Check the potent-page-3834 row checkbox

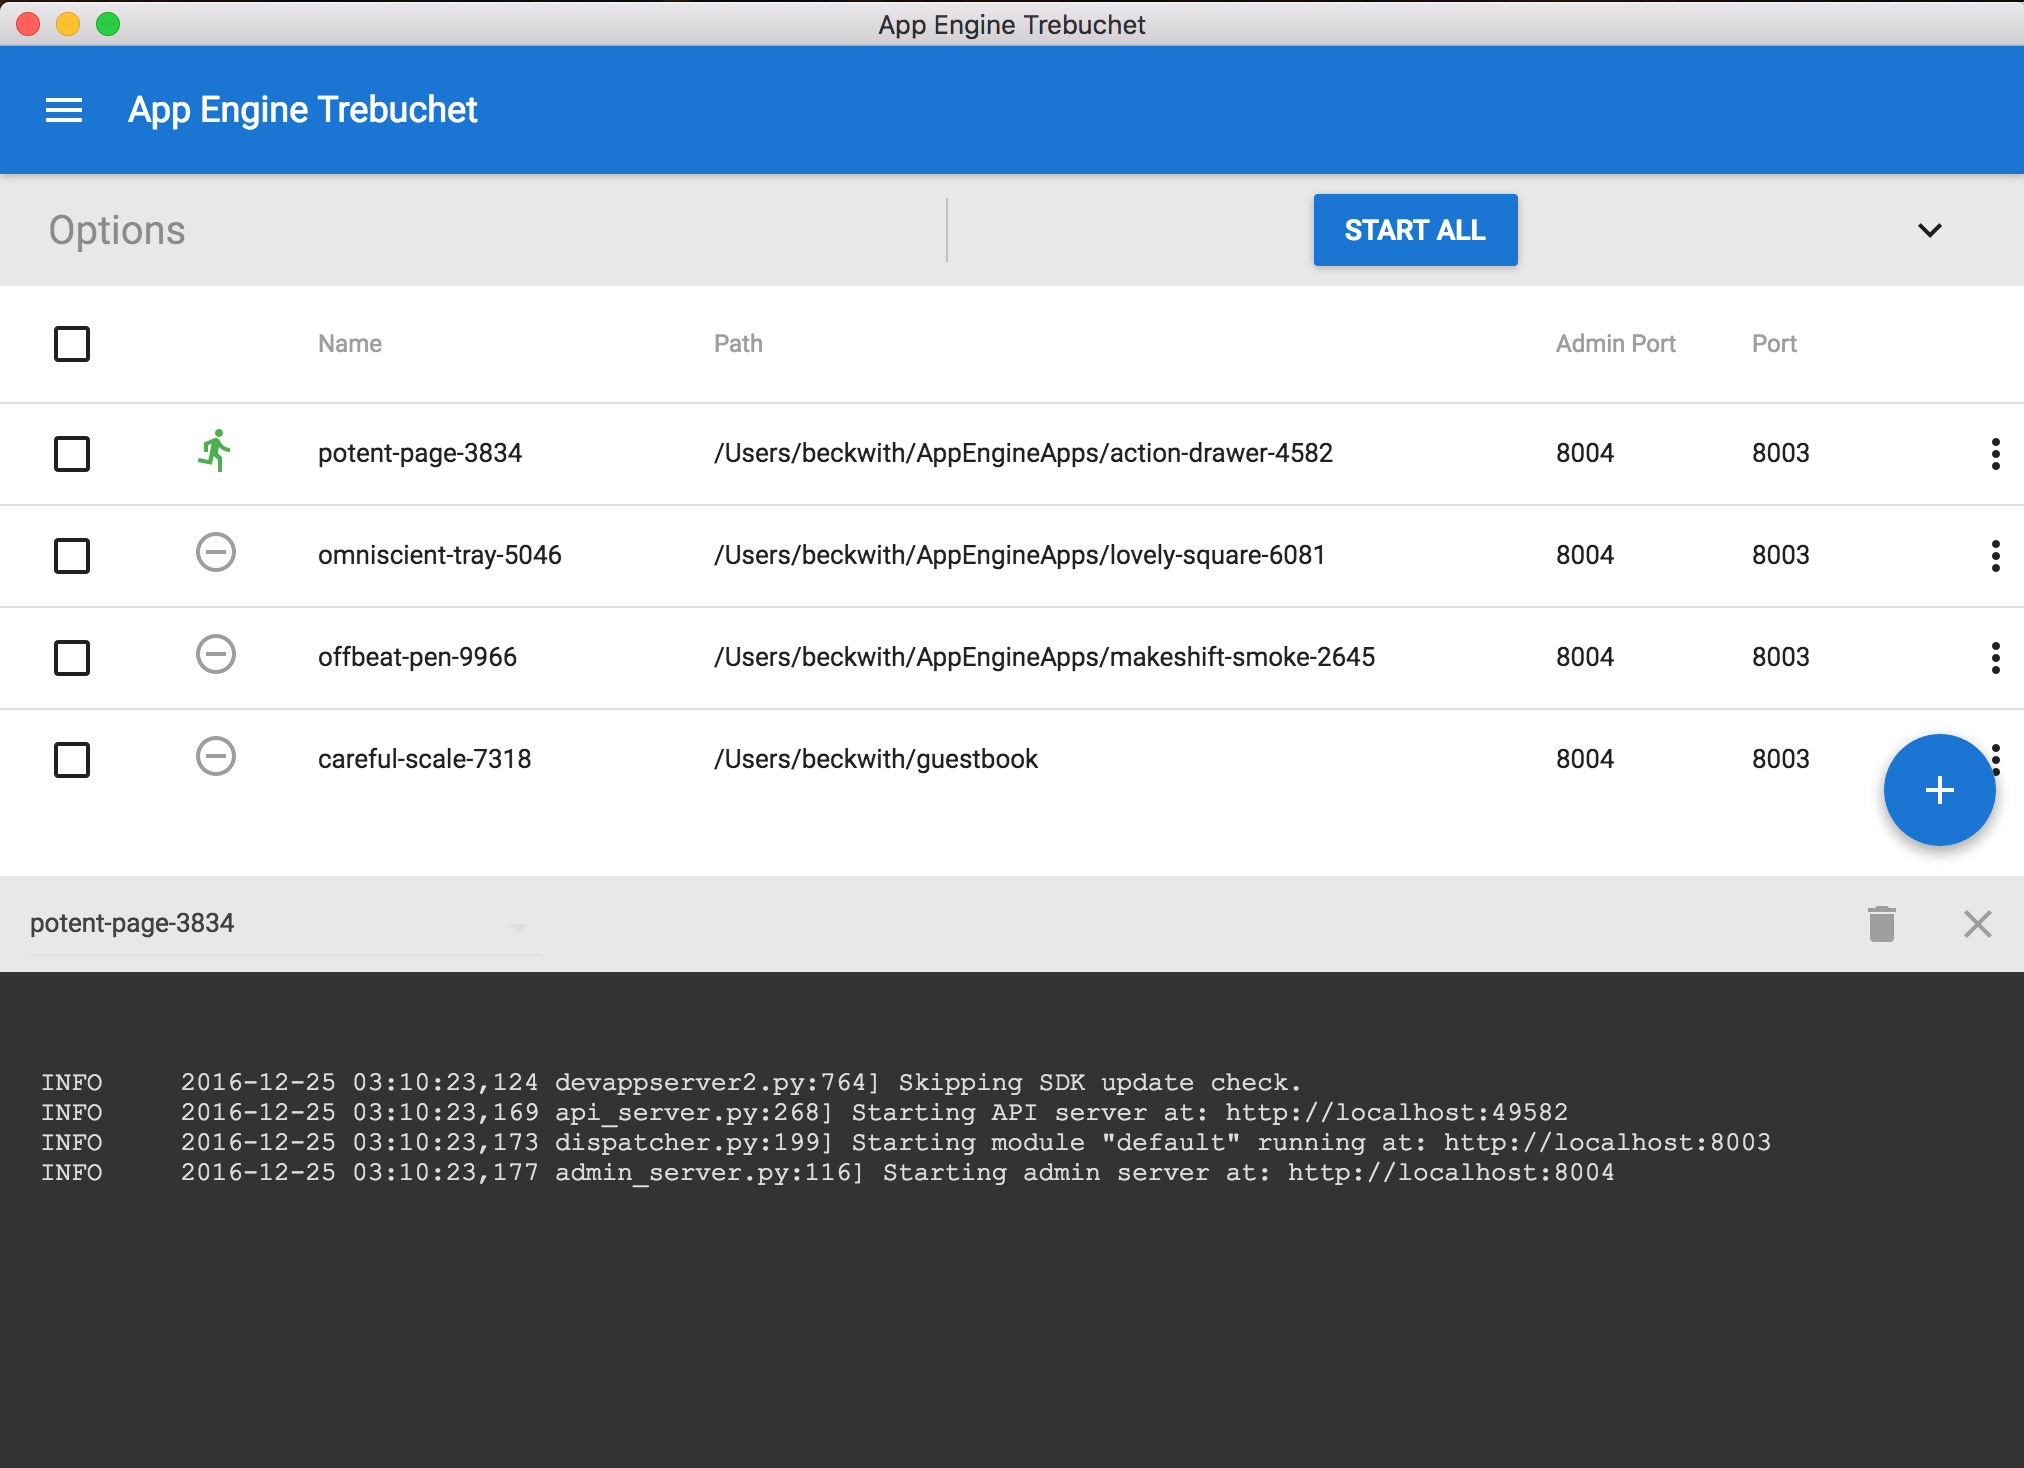tap(72, 454)
